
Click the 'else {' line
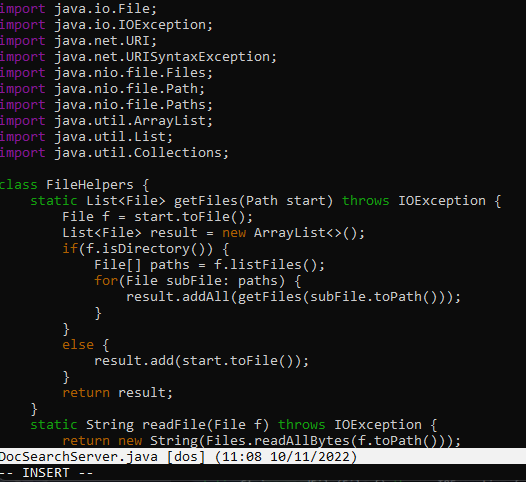(86, 345)
